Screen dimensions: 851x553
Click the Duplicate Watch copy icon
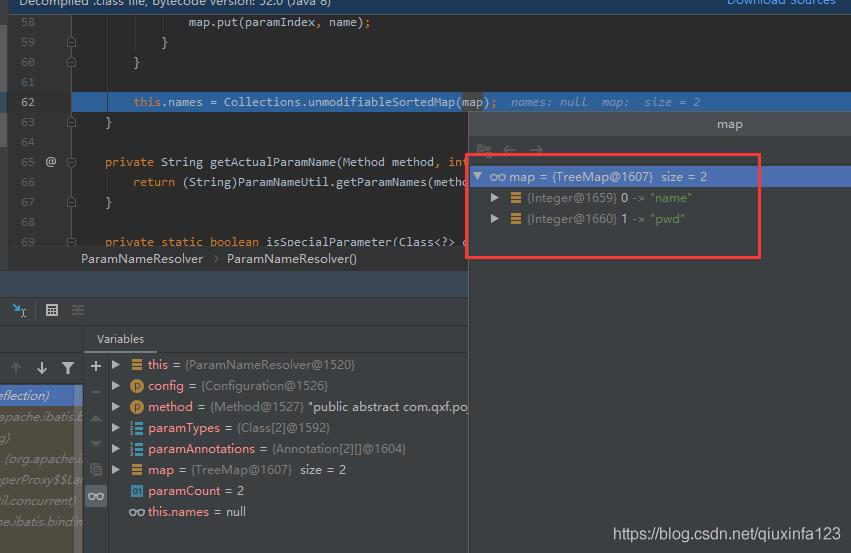[96, 469]
